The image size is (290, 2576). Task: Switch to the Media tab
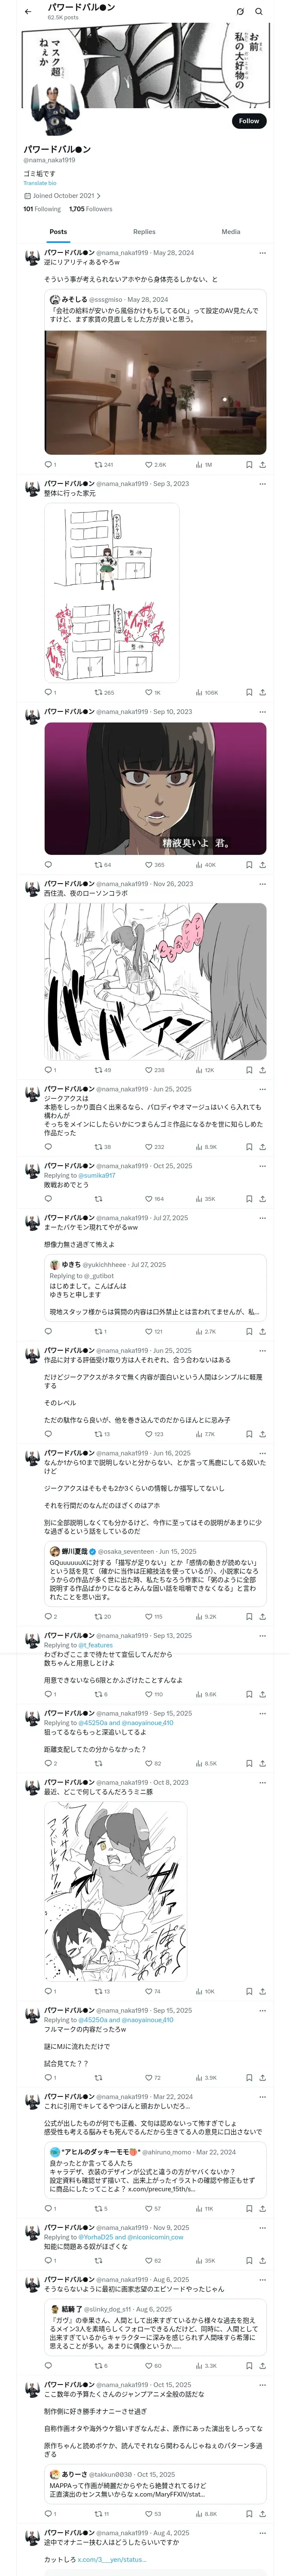(230, 232)
